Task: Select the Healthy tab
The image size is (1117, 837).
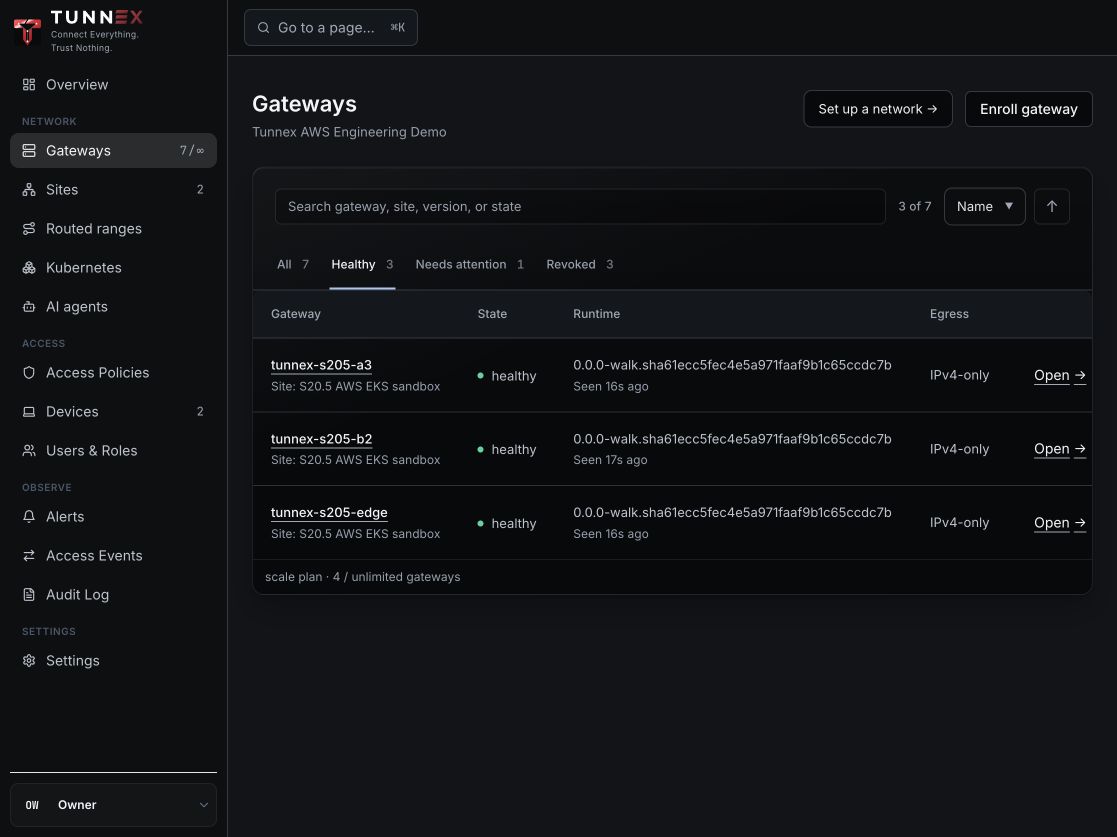Action: click(x=362, y=264)
